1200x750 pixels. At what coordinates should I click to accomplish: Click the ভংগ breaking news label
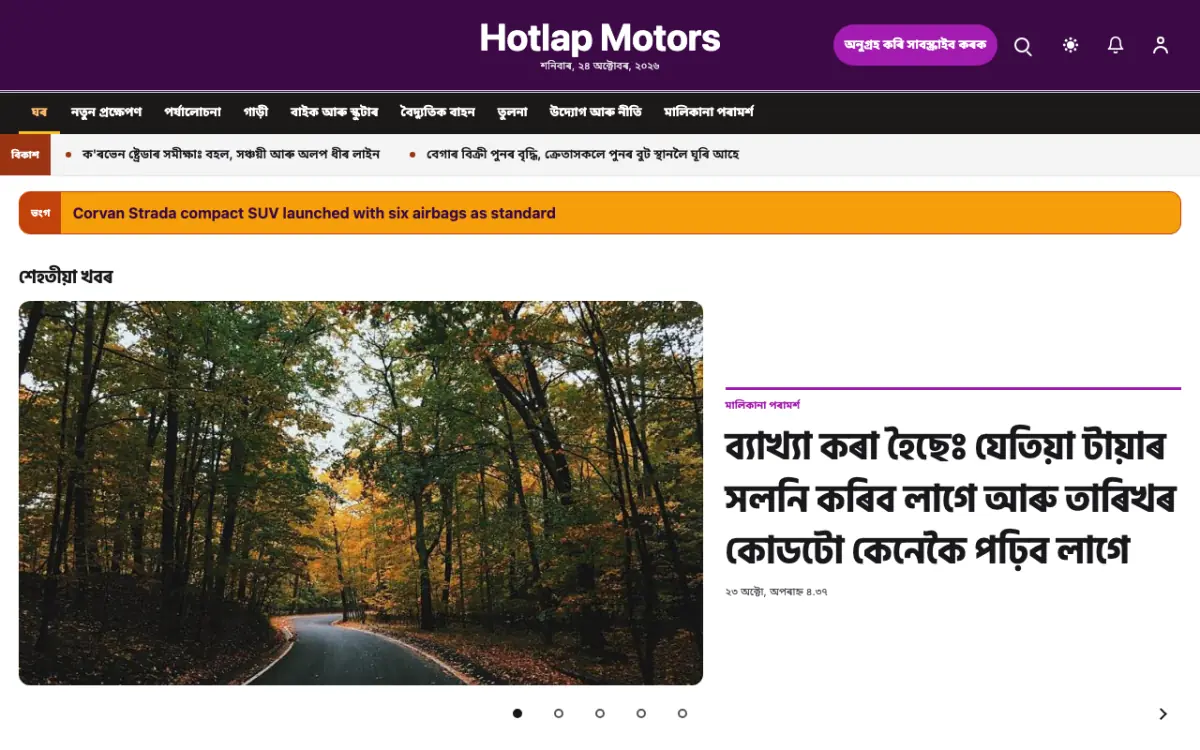[40, 213]
